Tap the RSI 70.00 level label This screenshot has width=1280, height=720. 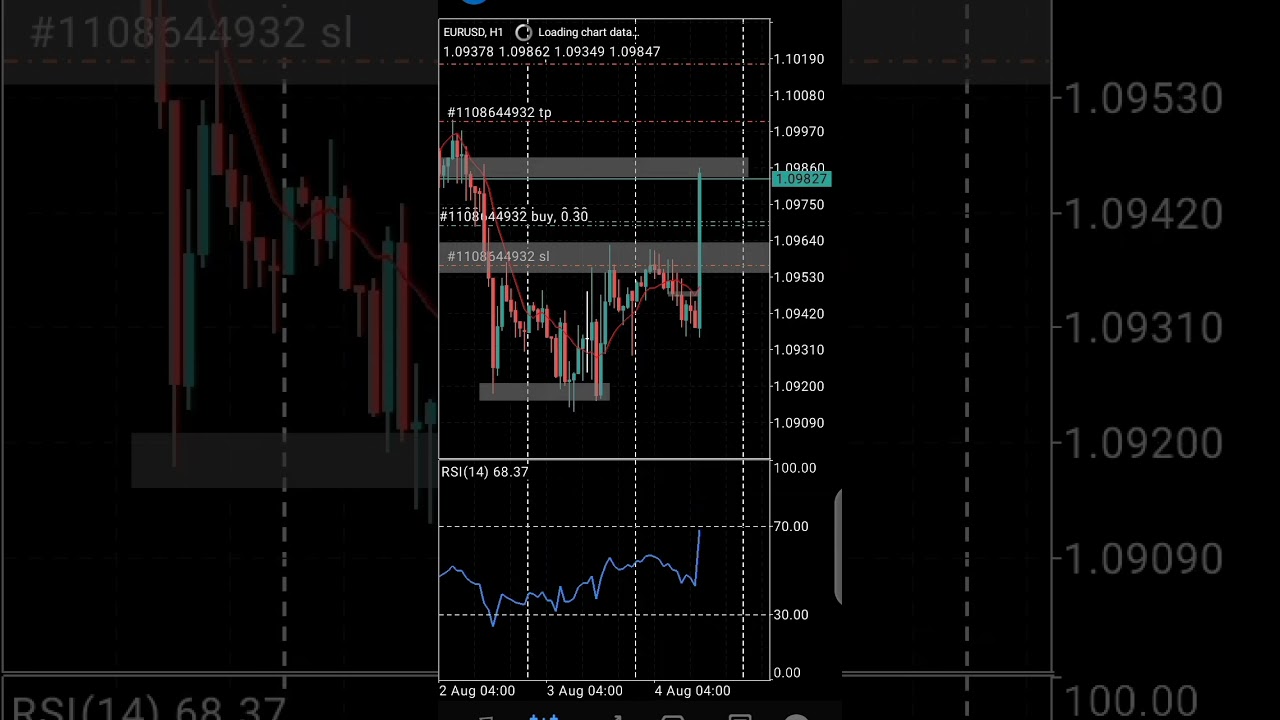pos(790,526)
